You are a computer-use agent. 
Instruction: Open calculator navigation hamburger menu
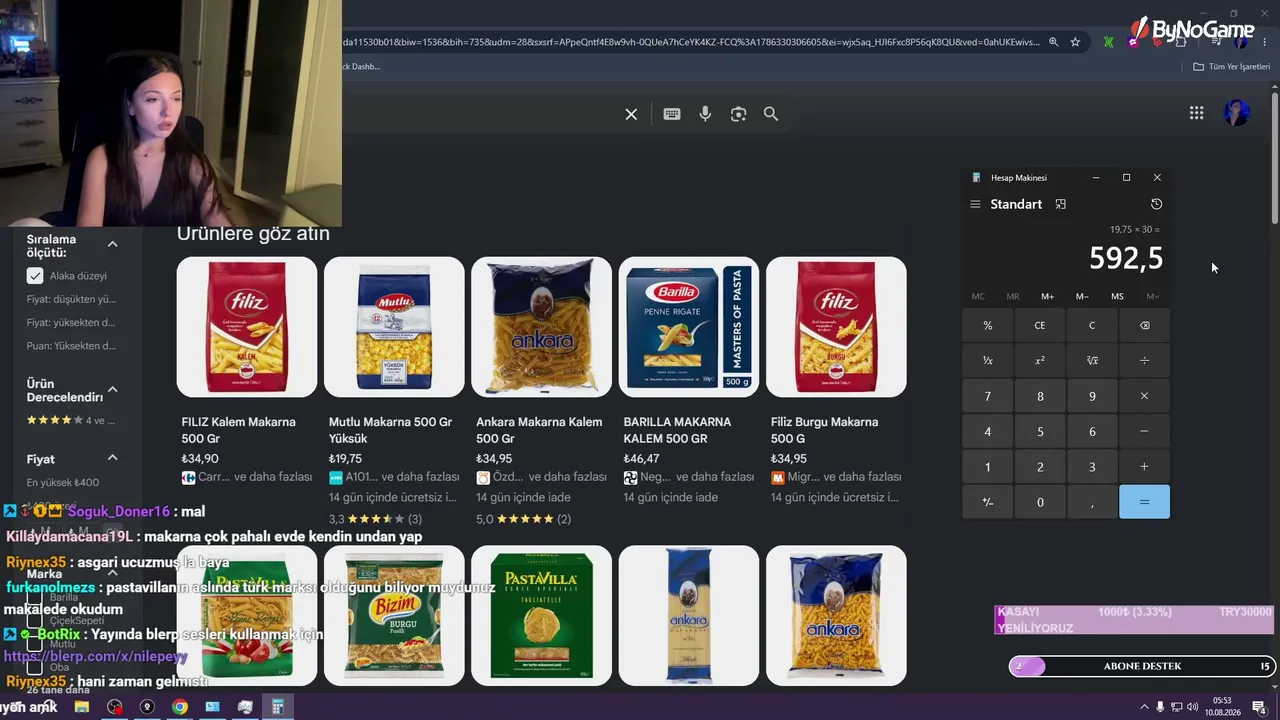tap(975, 204)
